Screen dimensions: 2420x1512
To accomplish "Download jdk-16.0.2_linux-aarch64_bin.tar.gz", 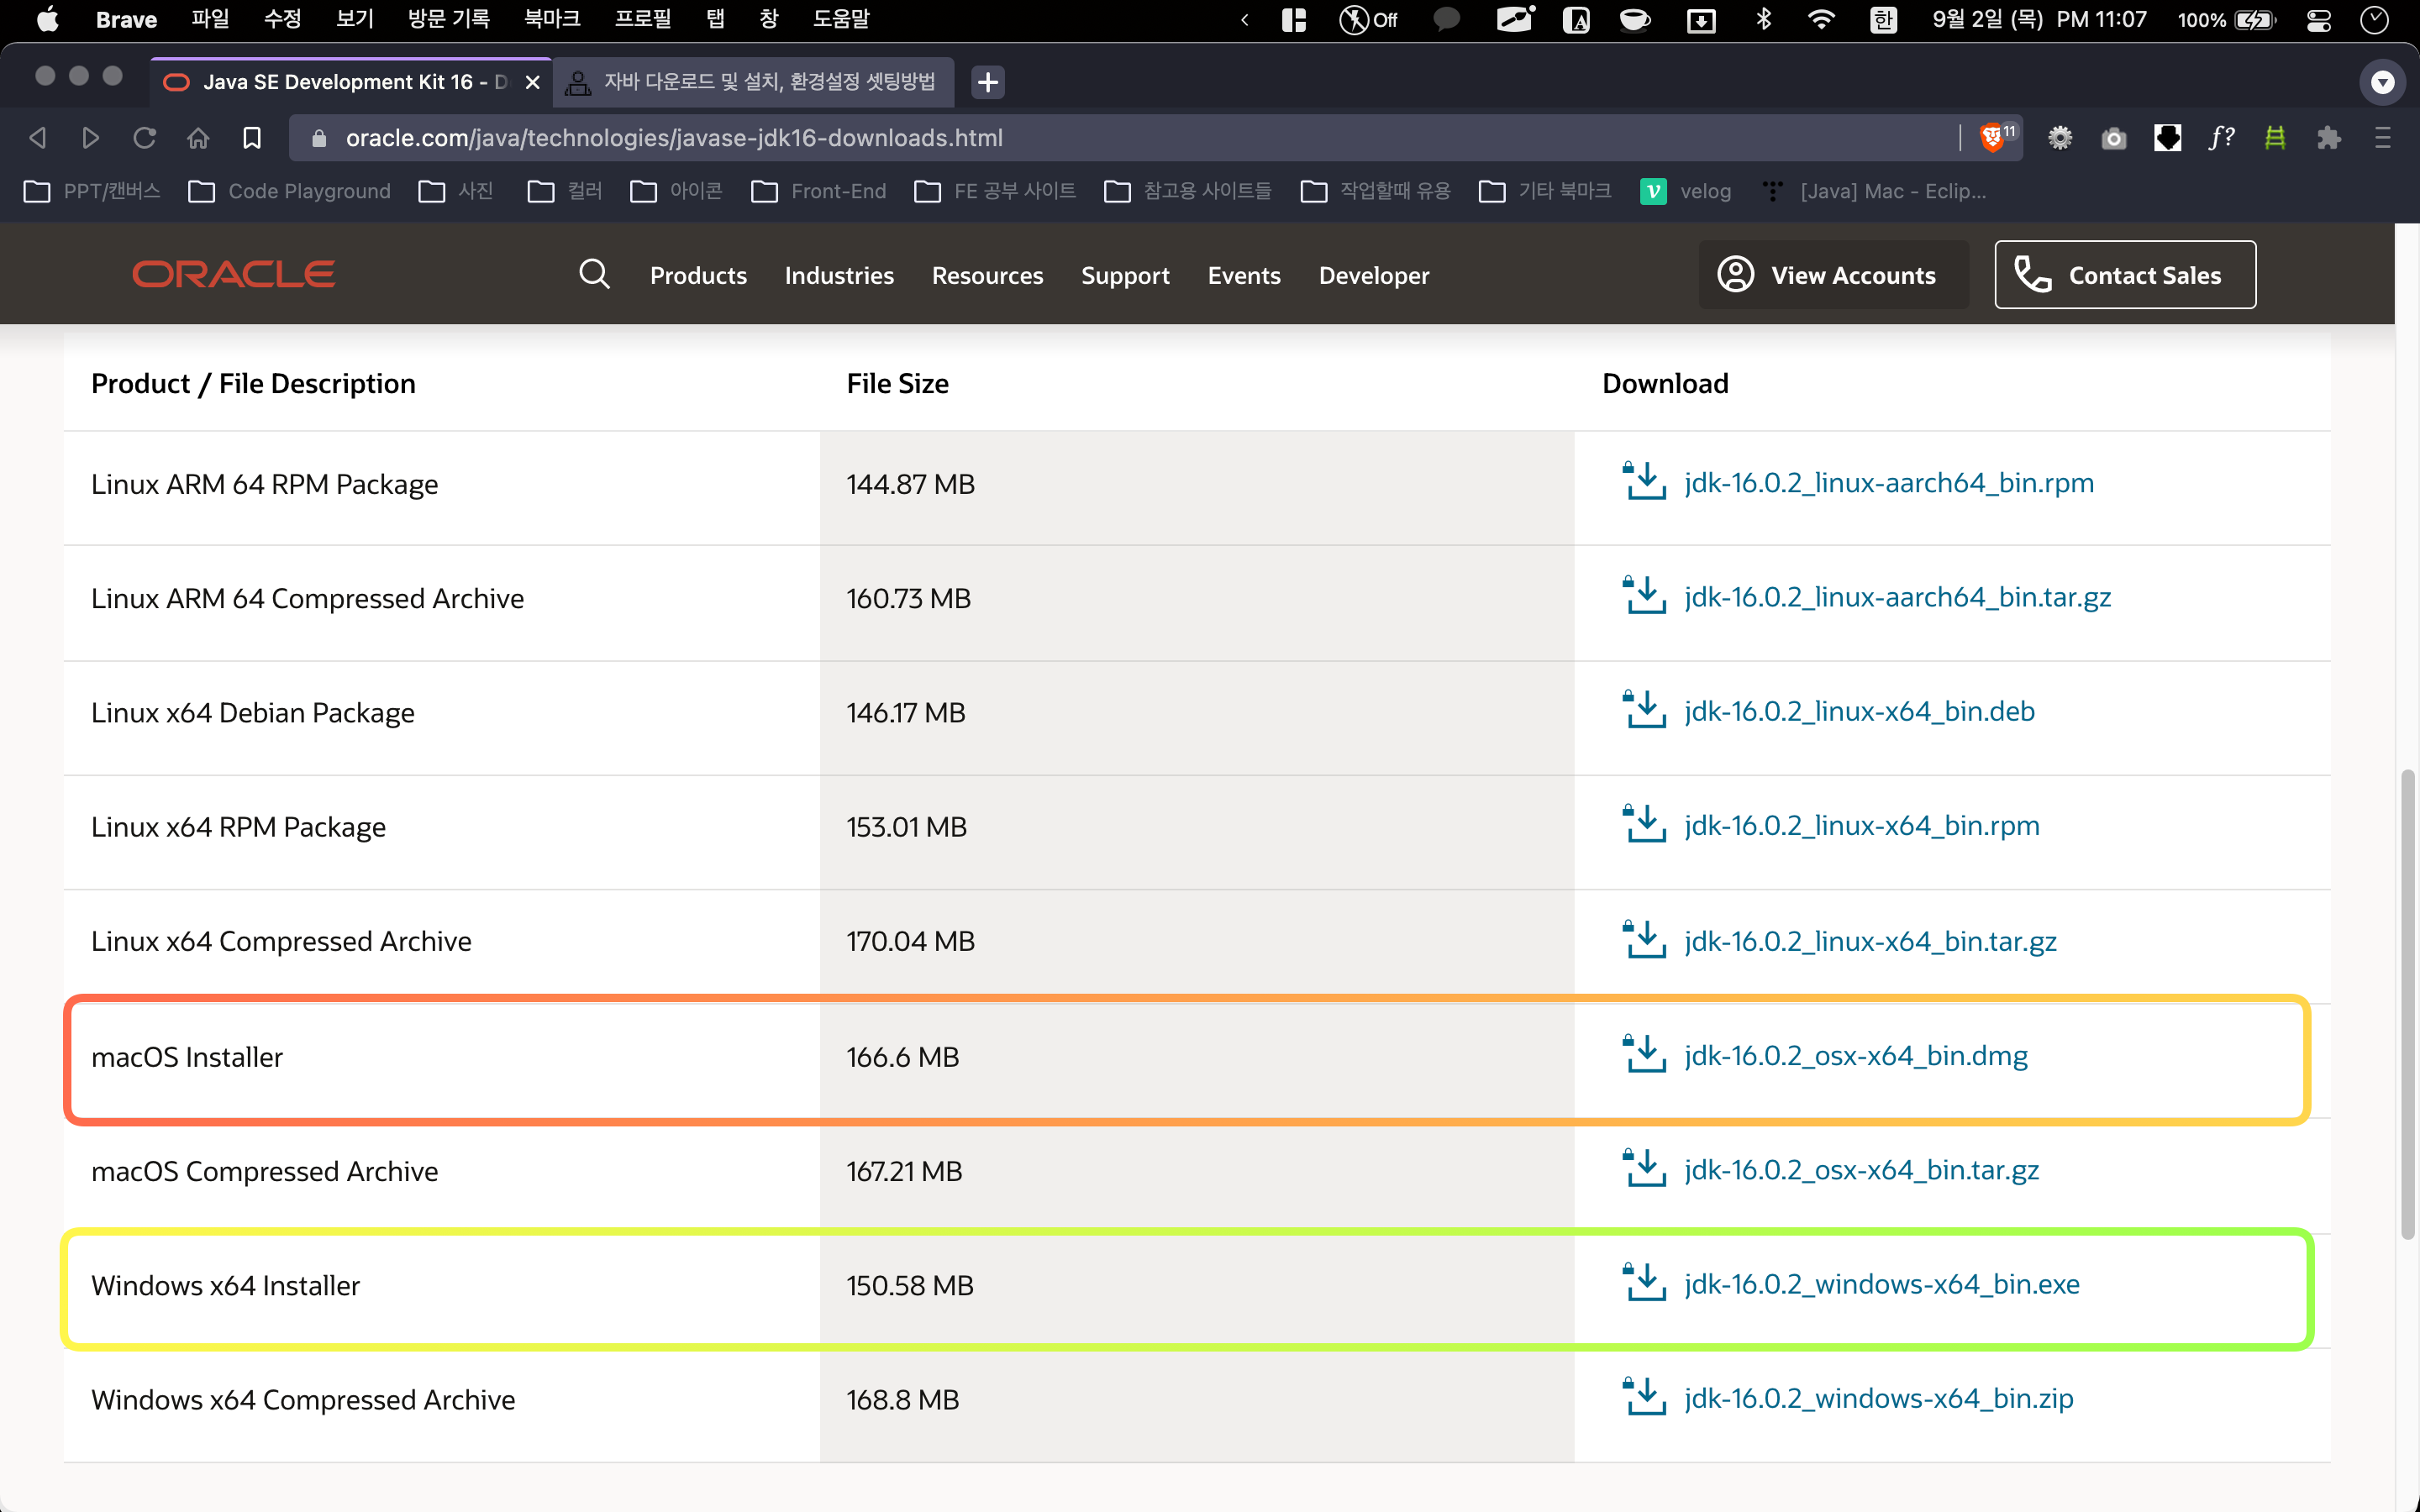I will pos(1897,597).
